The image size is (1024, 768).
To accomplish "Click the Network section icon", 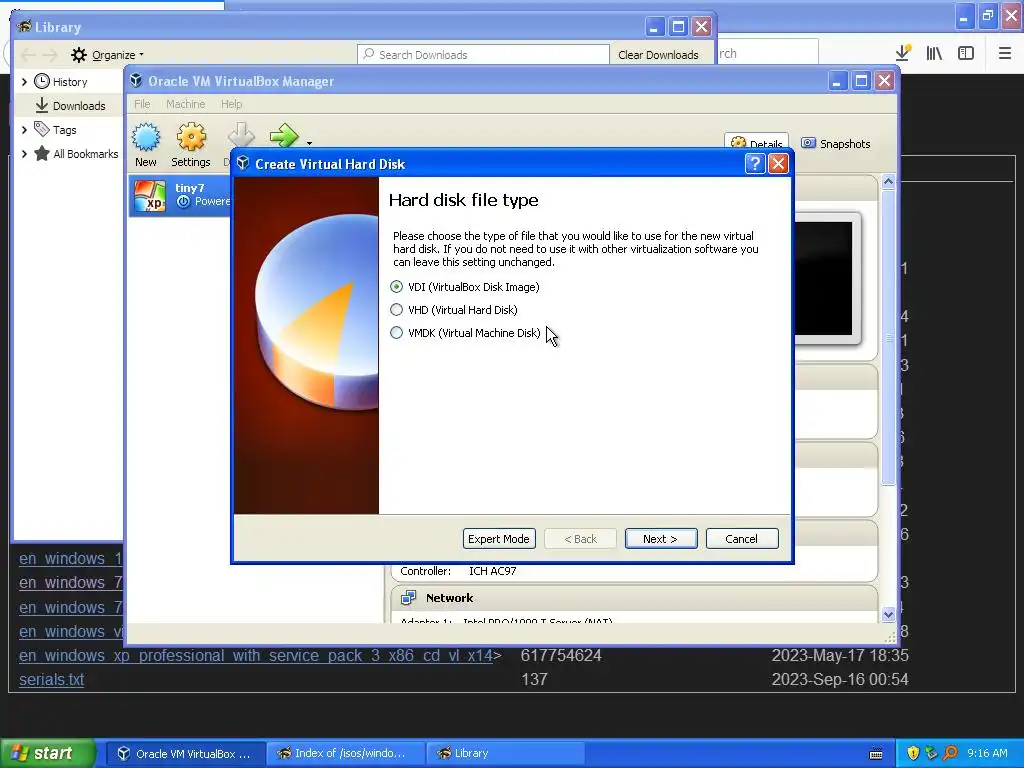I will 409,598.
